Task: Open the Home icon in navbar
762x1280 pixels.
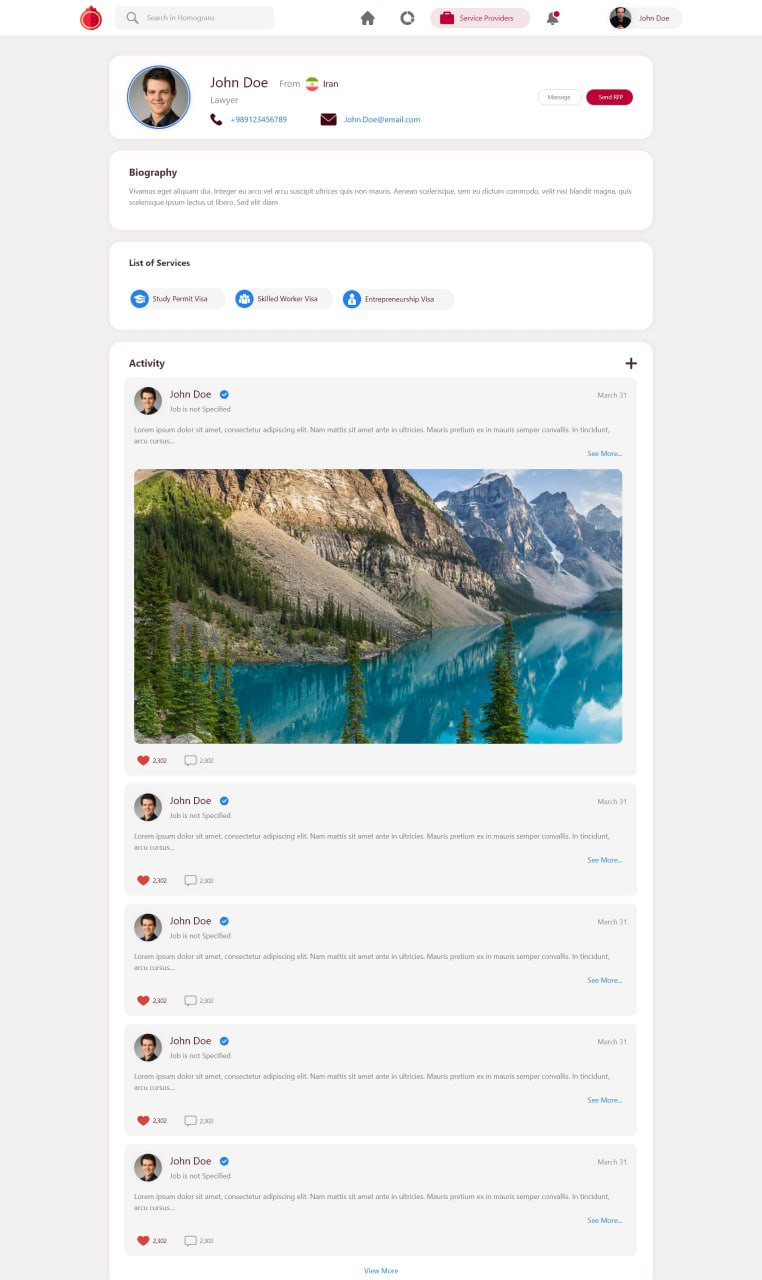Action: 367,18
